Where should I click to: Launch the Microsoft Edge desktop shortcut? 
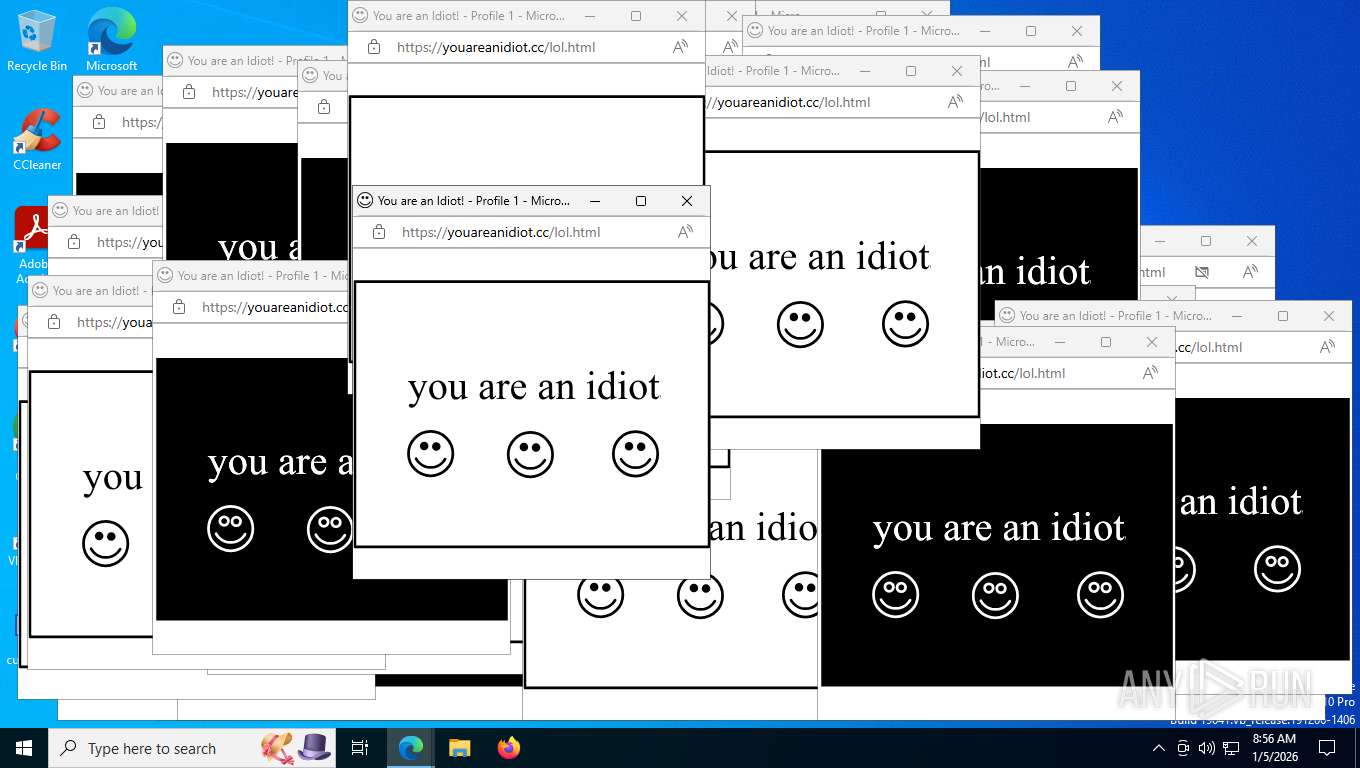(111, 40)
